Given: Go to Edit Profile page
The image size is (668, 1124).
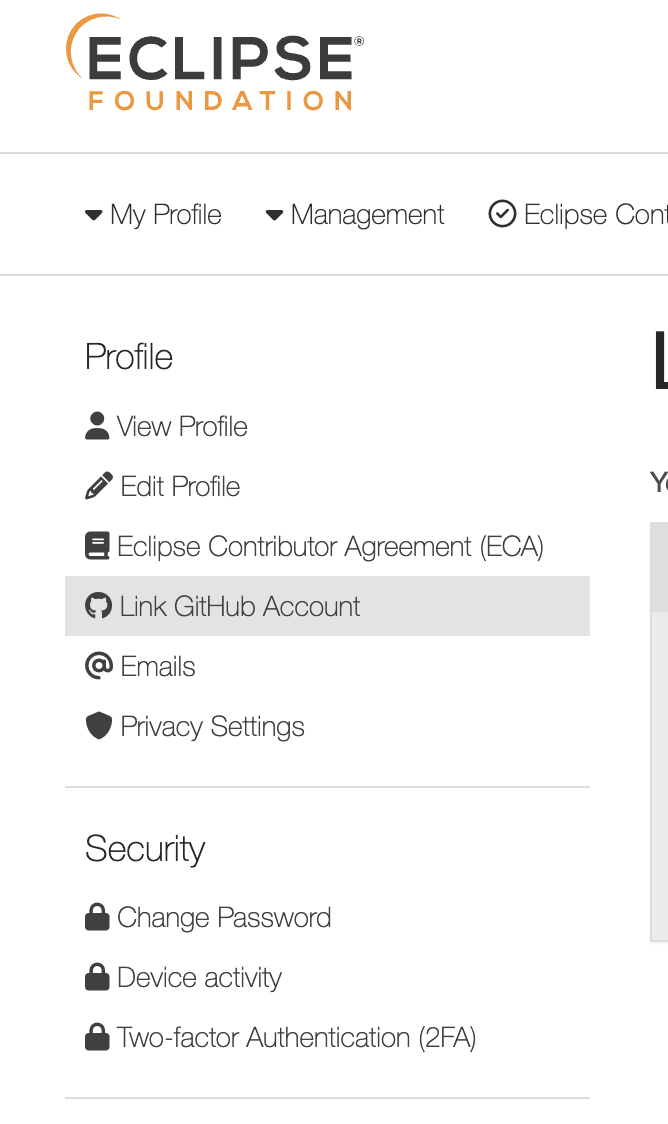Looking at the screenshot, I should pyautogui.click(x=180, y=487).
